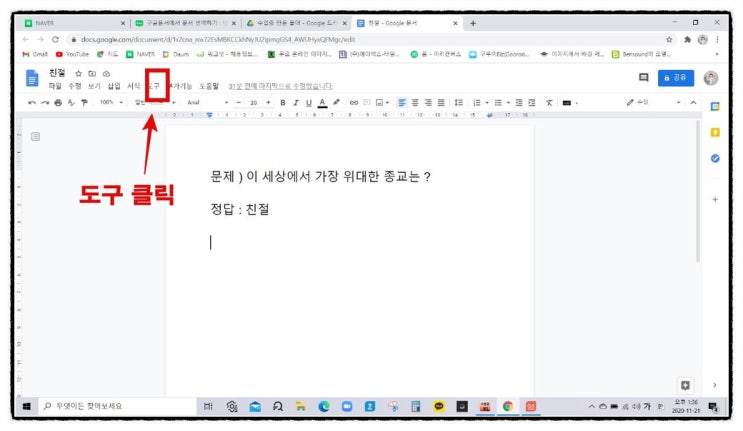Open comment history in the header
Image resolution: width=743 pixels, height=431 pixels.
(643, 78)
